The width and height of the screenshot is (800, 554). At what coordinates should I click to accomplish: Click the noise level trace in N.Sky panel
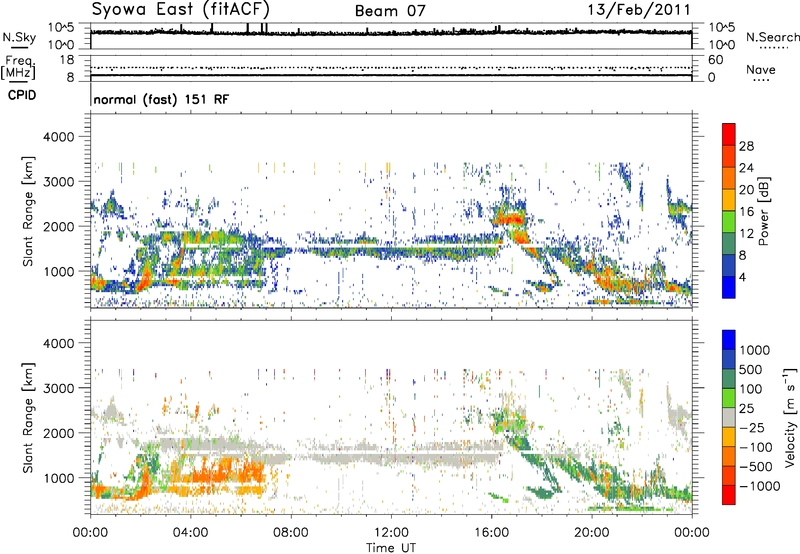(x=391, y=32)
